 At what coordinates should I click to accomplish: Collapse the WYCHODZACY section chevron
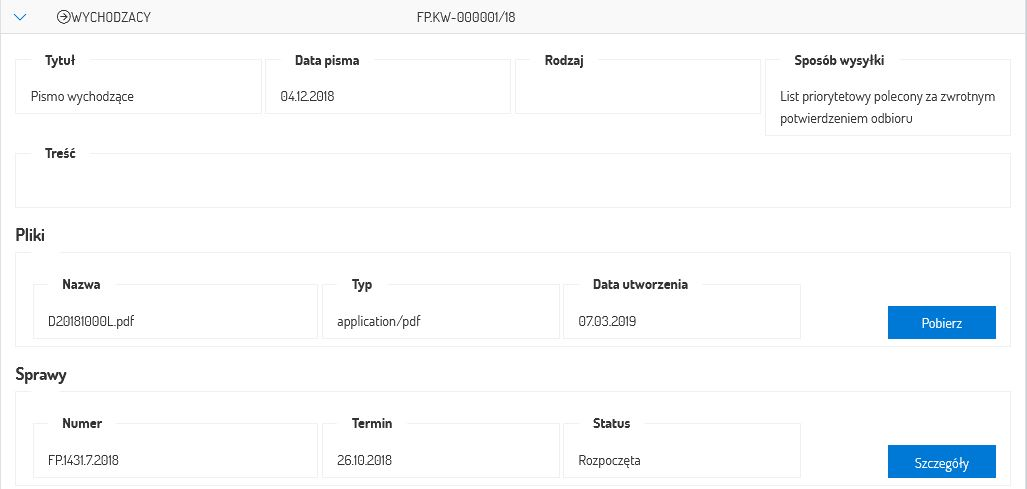(19, 17)
